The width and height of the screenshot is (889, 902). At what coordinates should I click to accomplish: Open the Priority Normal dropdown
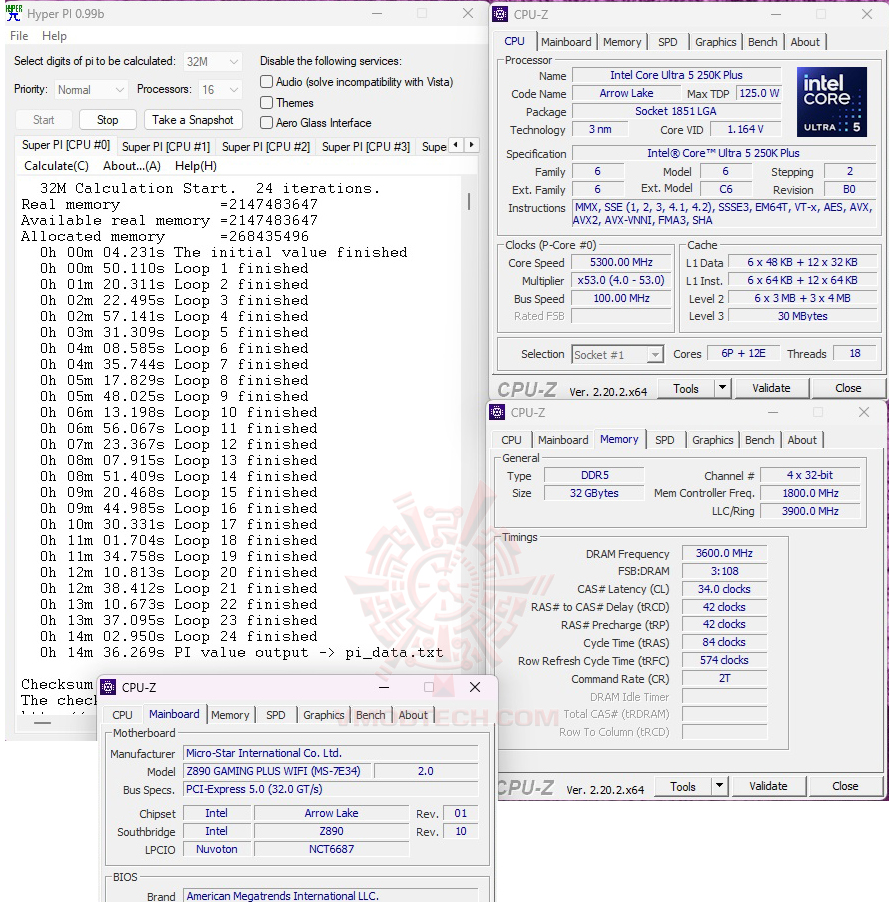[x=90, y=90]
